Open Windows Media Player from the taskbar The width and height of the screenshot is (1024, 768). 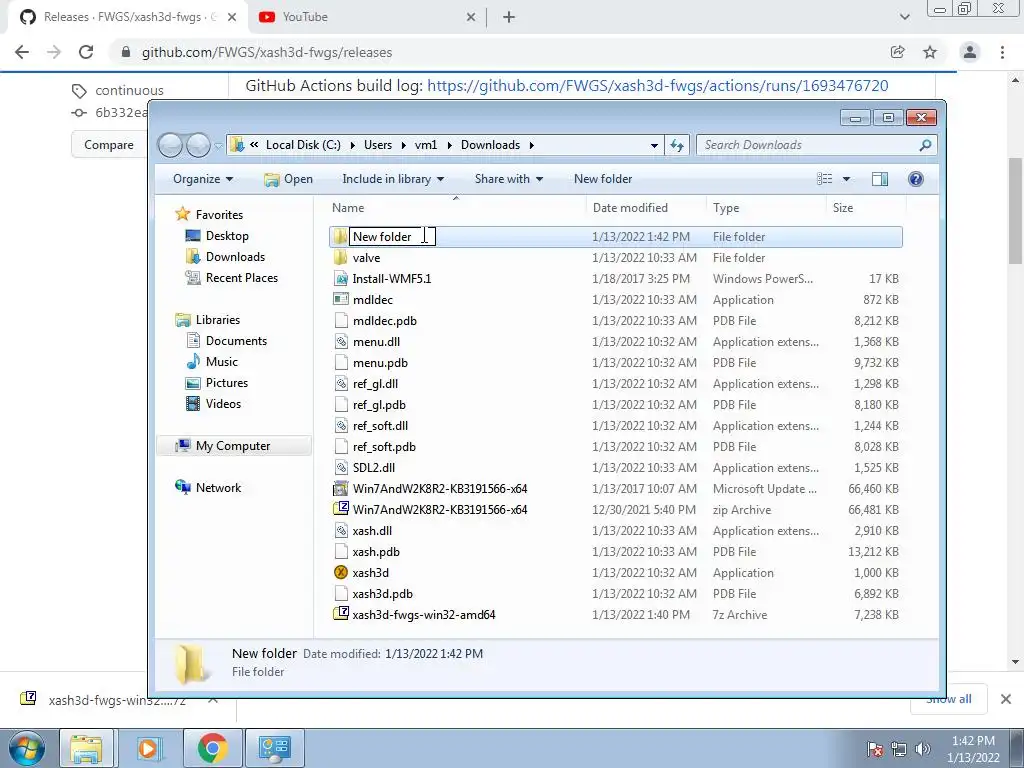click(148, 748)
